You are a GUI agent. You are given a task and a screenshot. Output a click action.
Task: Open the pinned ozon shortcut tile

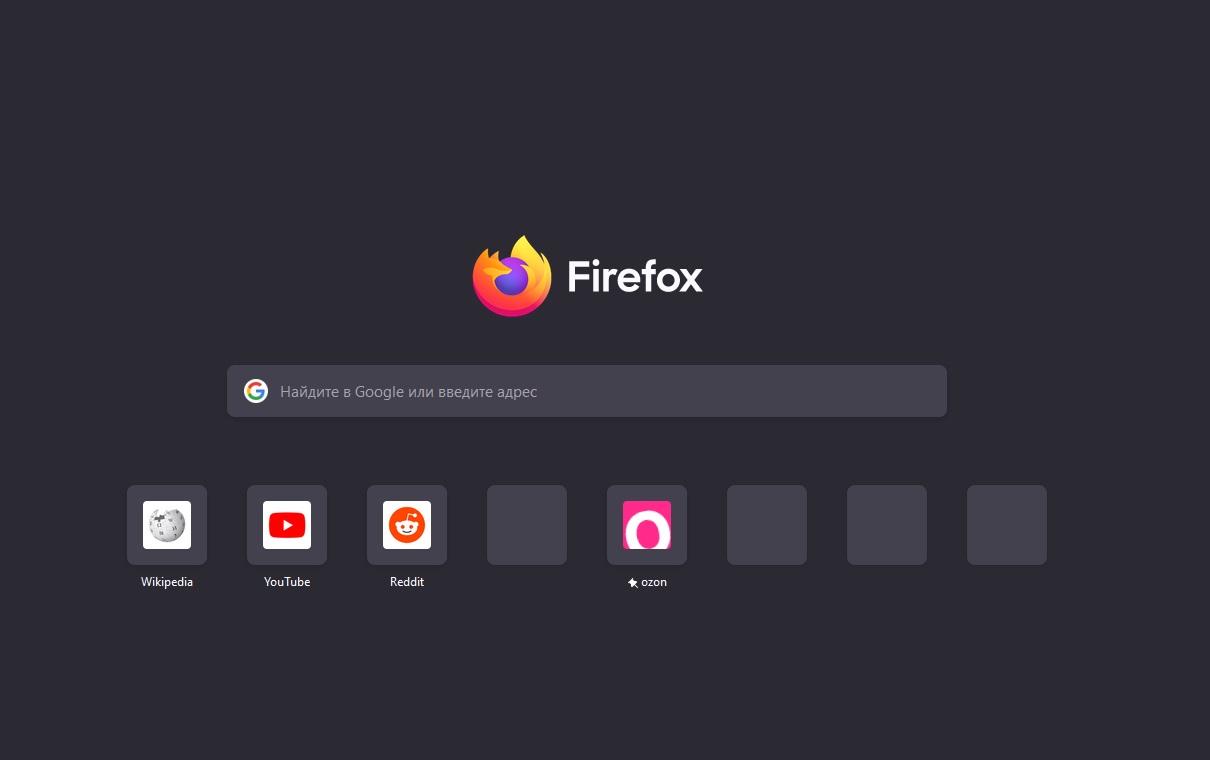pos(647,525)
